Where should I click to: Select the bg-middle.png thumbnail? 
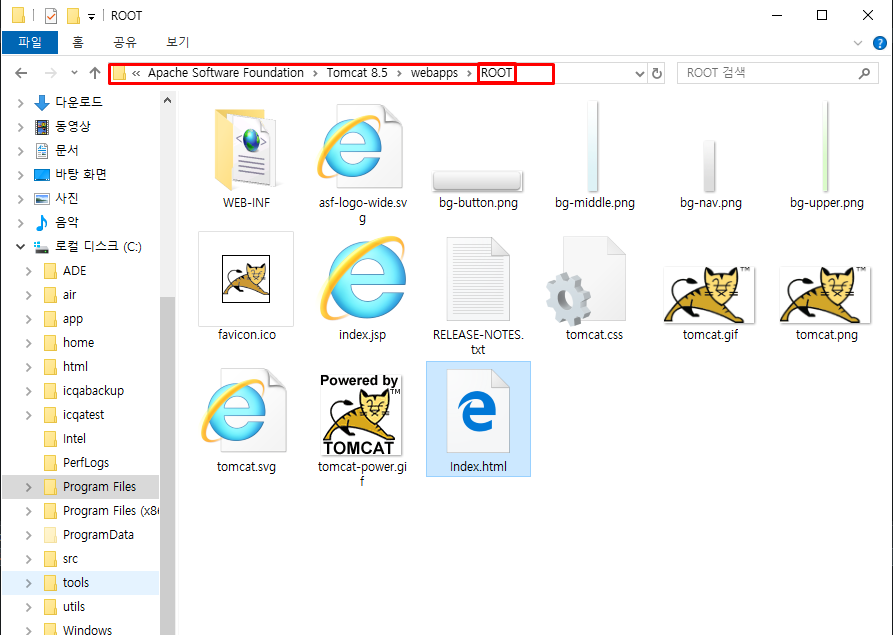coord(593,146)
